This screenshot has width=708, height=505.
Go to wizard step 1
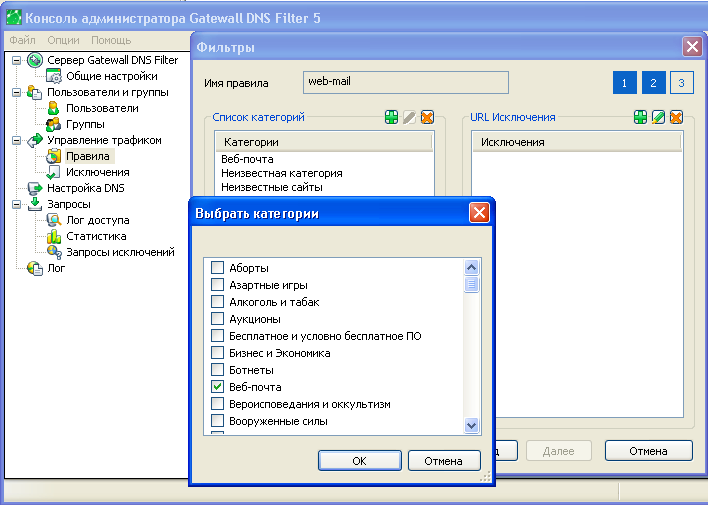point(624,83)
